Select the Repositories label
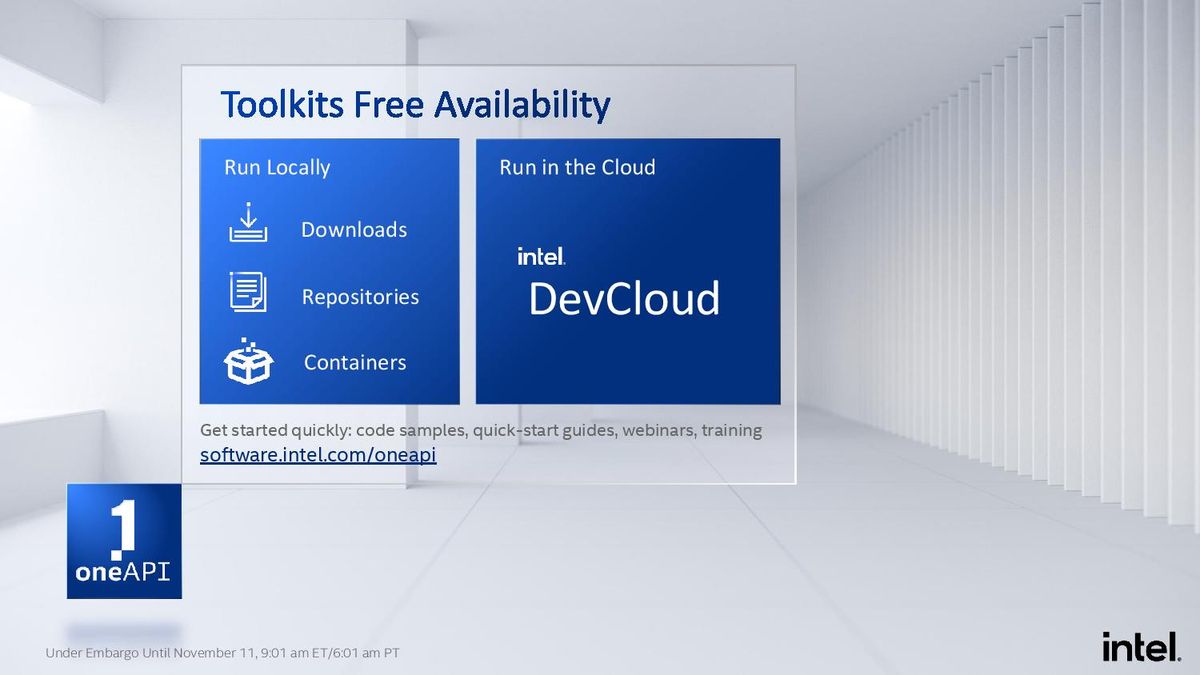The image size is (1200, 675). 360,297
